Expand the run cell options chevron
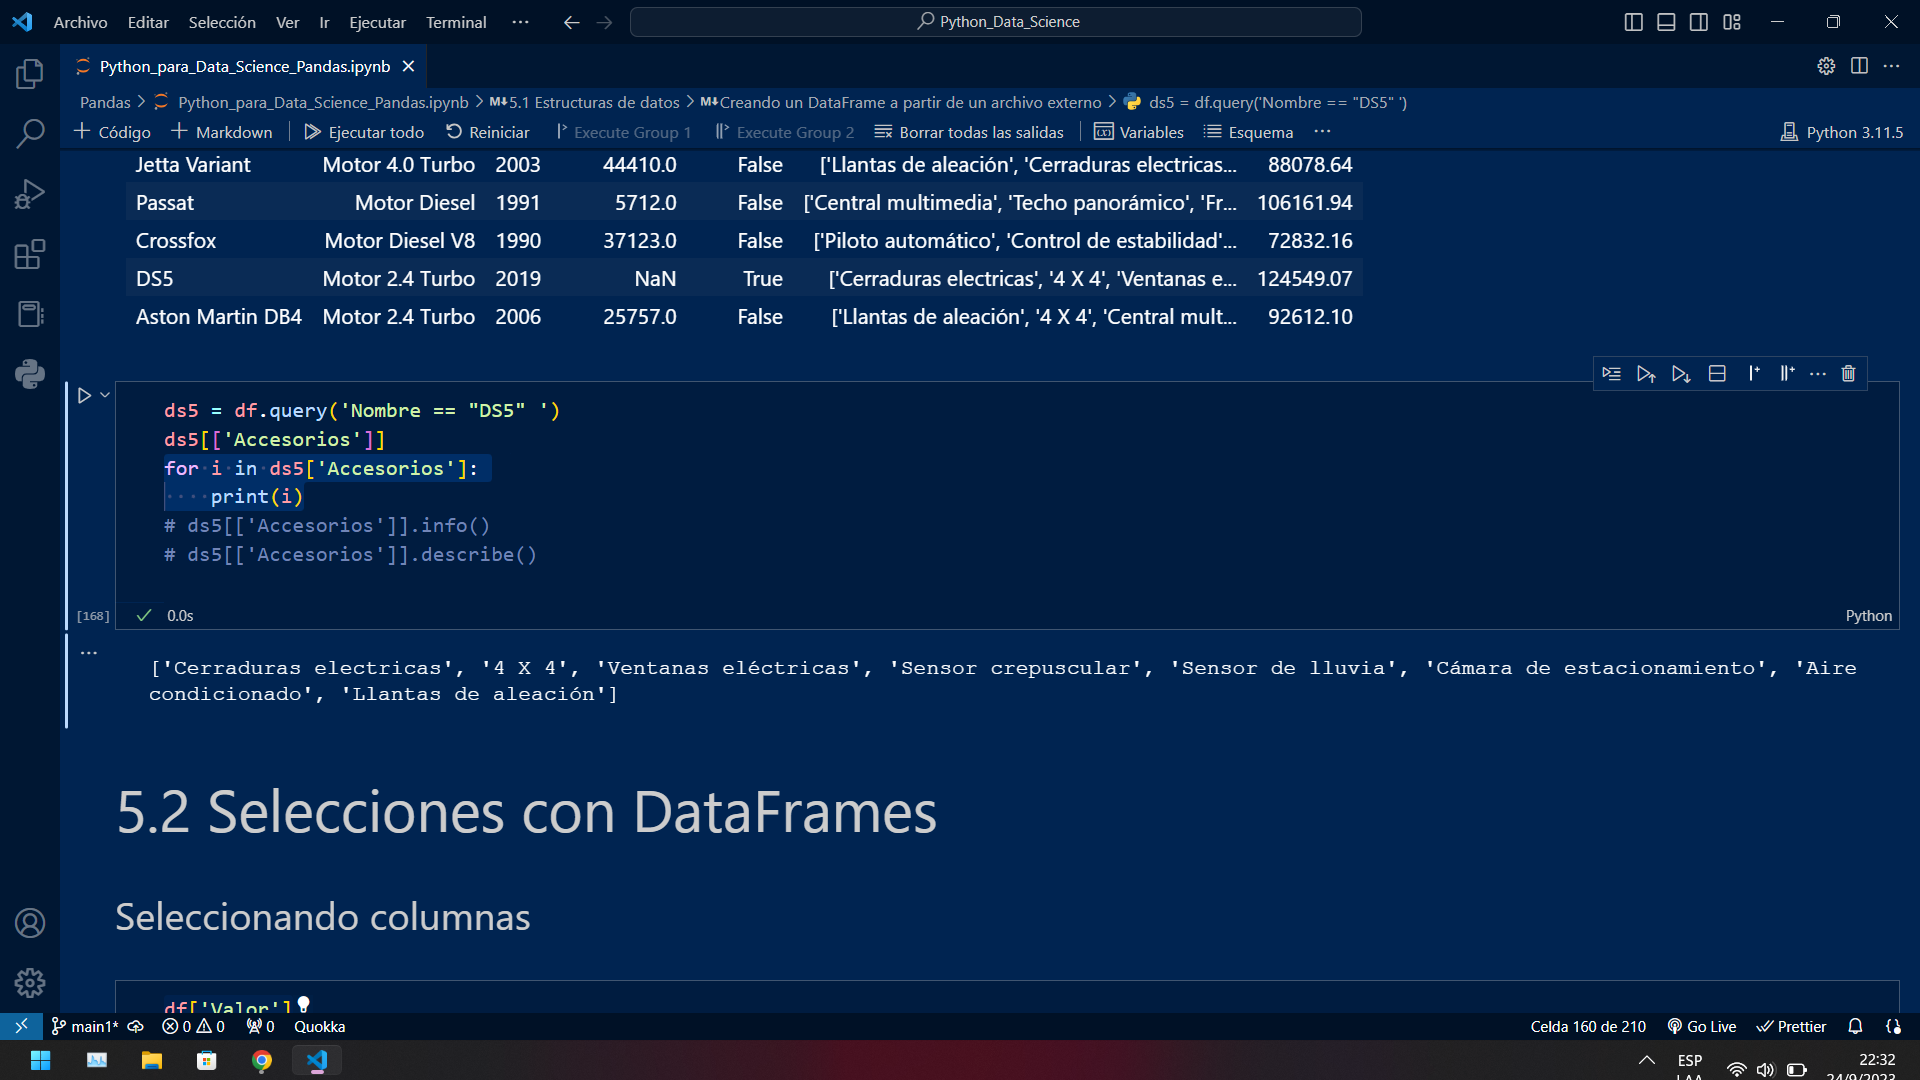Screen dimensions: 1920x1080 (105, 395)
